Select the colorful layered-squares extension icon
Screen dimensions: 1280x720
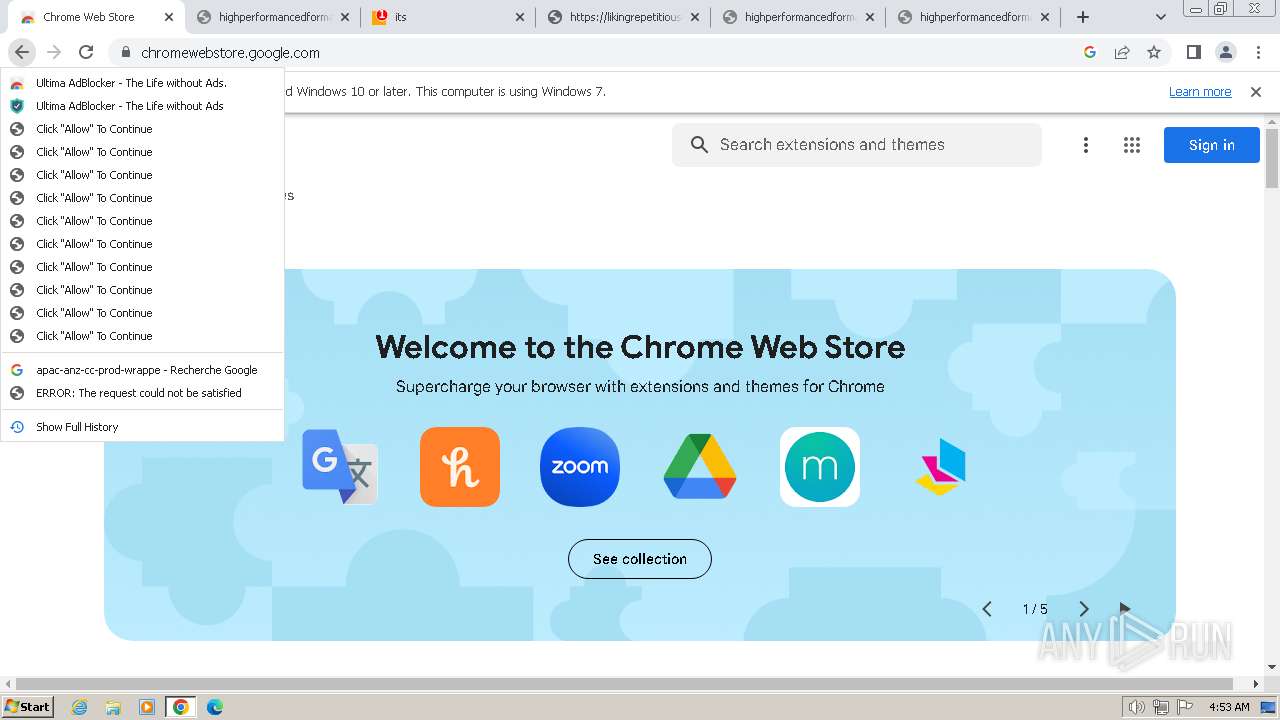941,467
